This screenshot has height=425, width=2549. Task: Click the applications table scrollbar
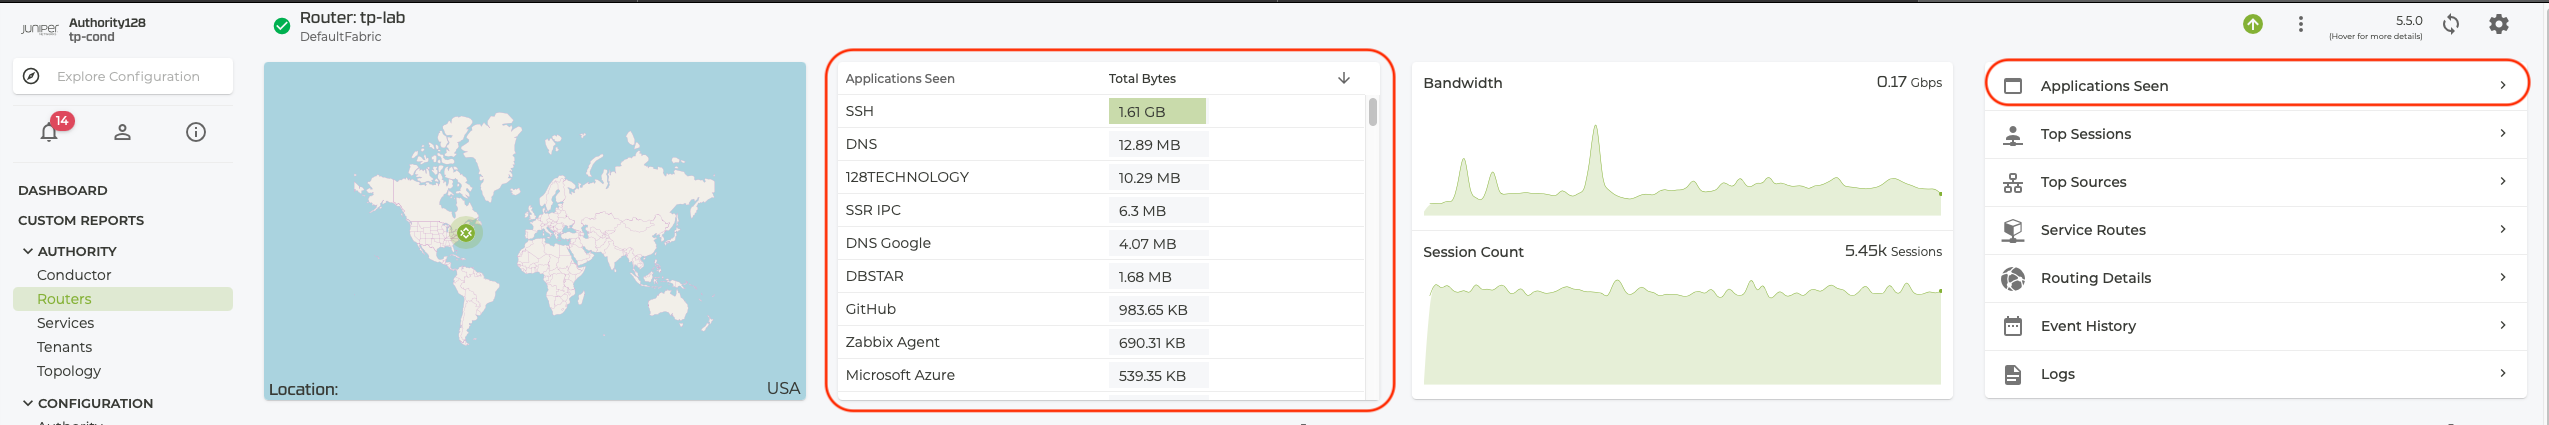(x=1373, y=112)
